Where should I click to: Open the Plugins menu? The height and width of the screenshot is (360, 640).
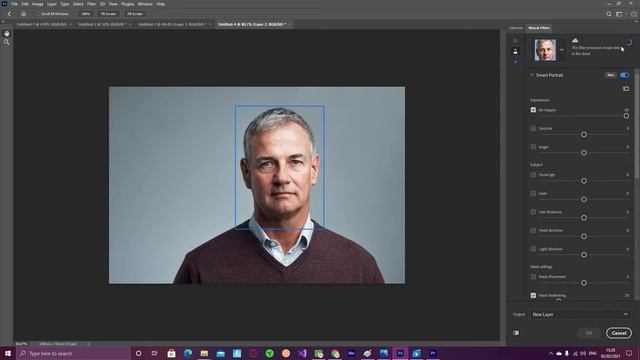[x=127, y=4]
